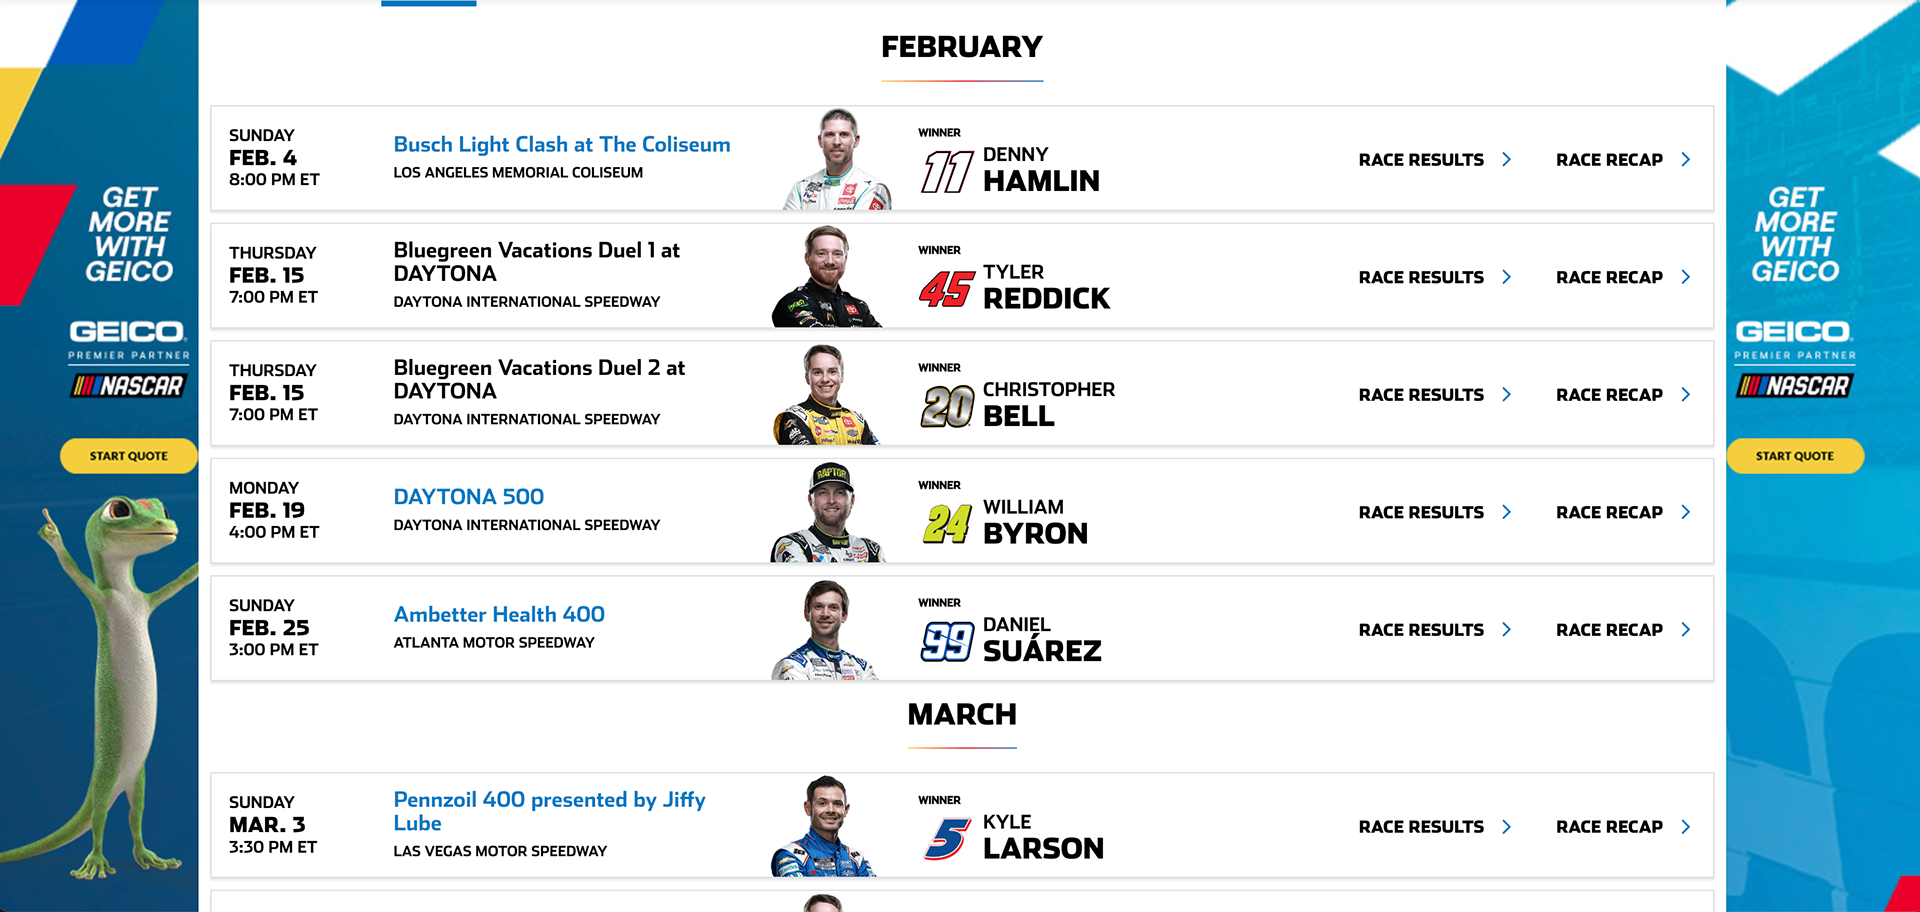The image size is (1920, 912).
Task: Open Race Recap chevron for Ambetter Health 400
Action: tap(1686, 630)
